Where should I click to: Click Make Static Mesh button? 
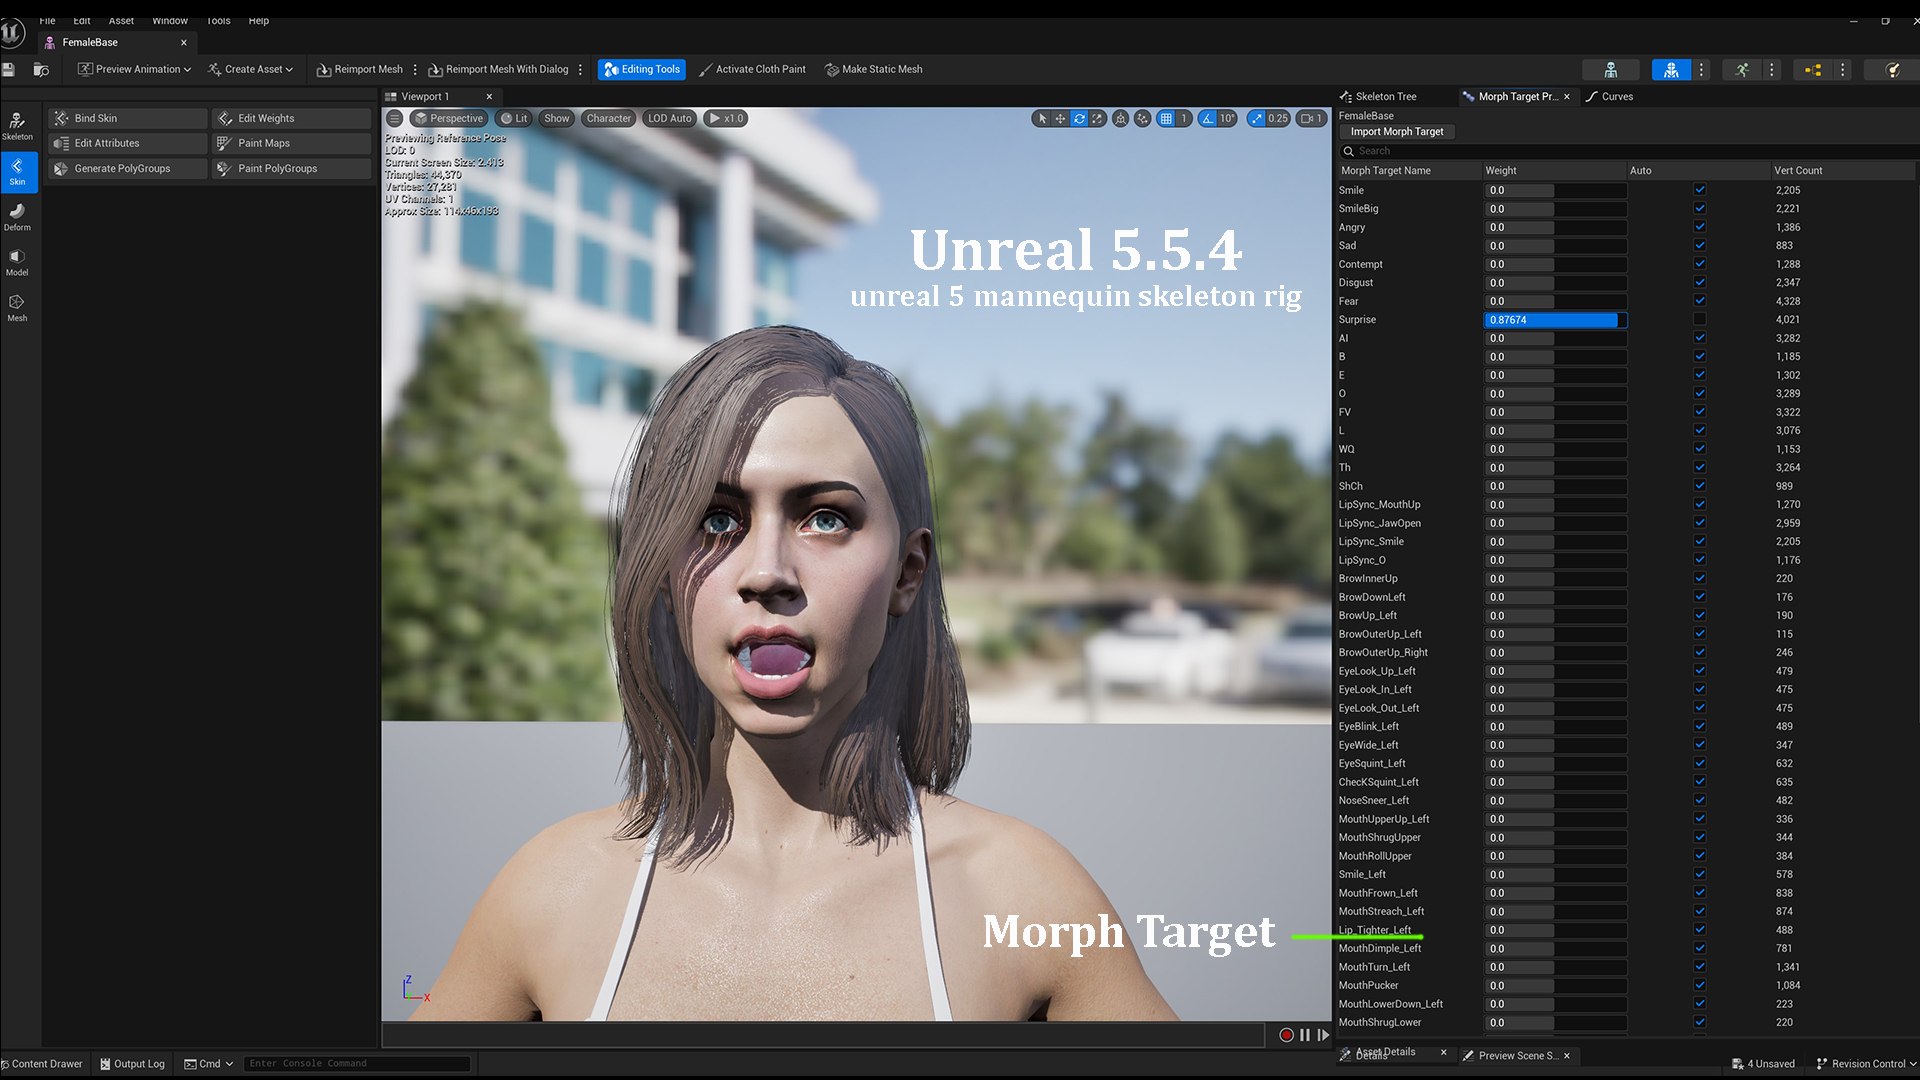(873, 69)
